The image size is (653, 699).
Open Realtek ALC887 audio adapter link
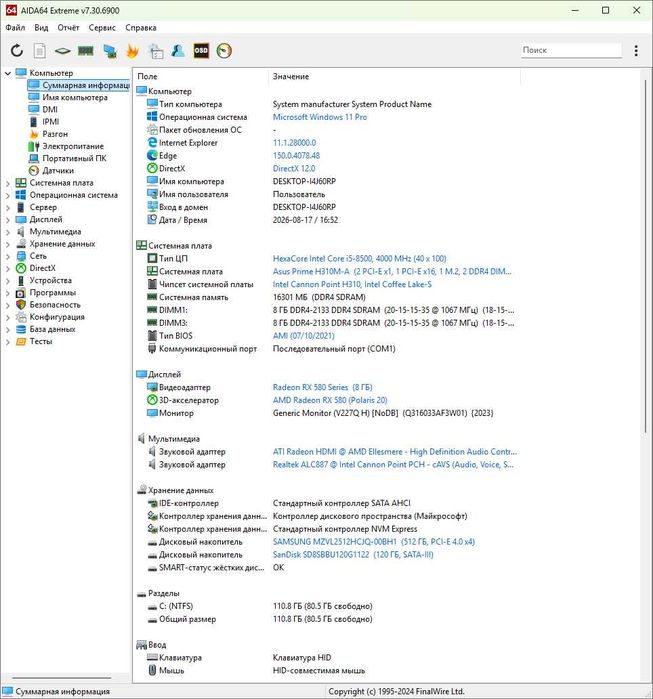click(393, 465)
